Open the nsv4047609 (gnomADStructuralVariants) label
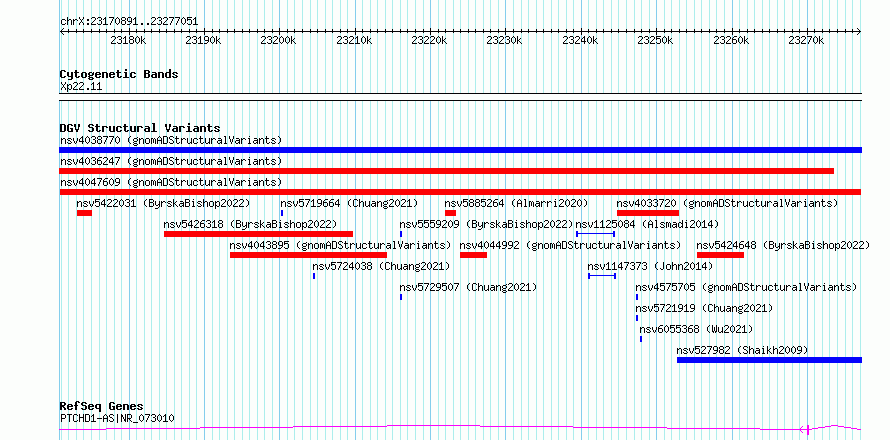 (171, 182)
